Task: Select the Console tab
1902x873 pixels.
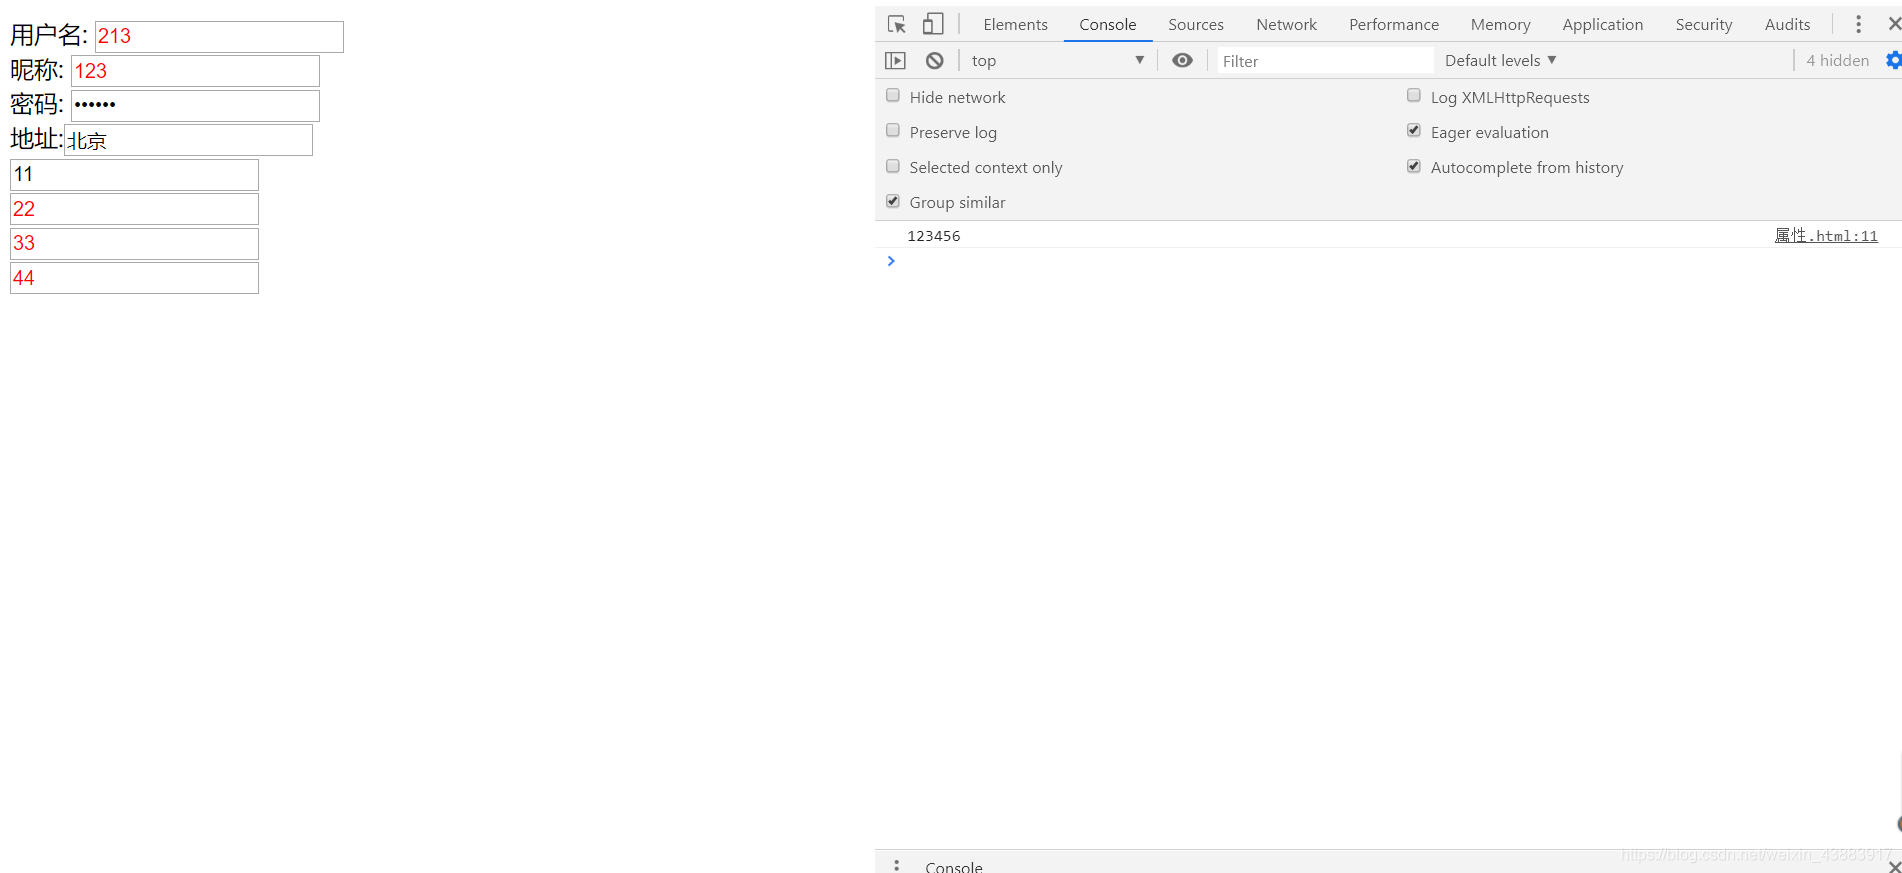Action: point(1107,25)
